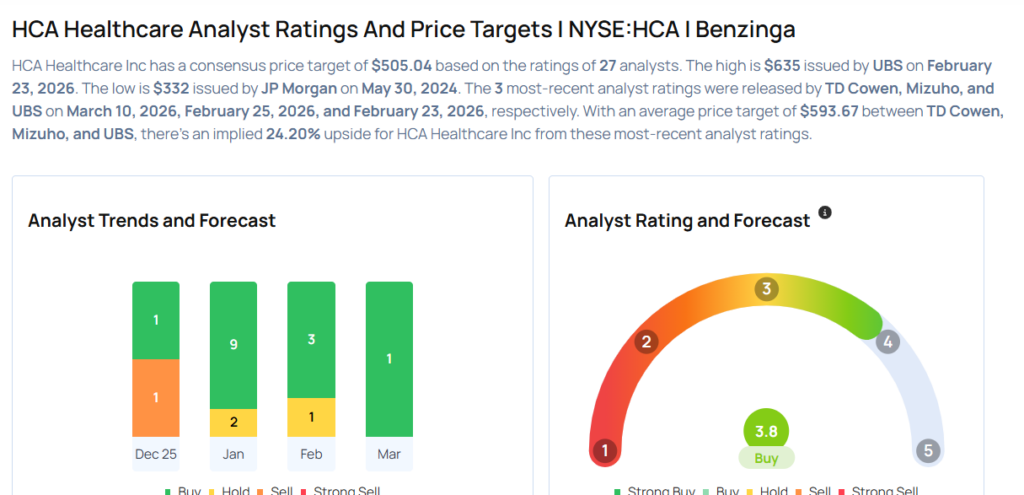The width and height of the screenshot is (1024, 495).
Task: Click the green Buy segment in Feb bar
Action: (x=311, y=339)
